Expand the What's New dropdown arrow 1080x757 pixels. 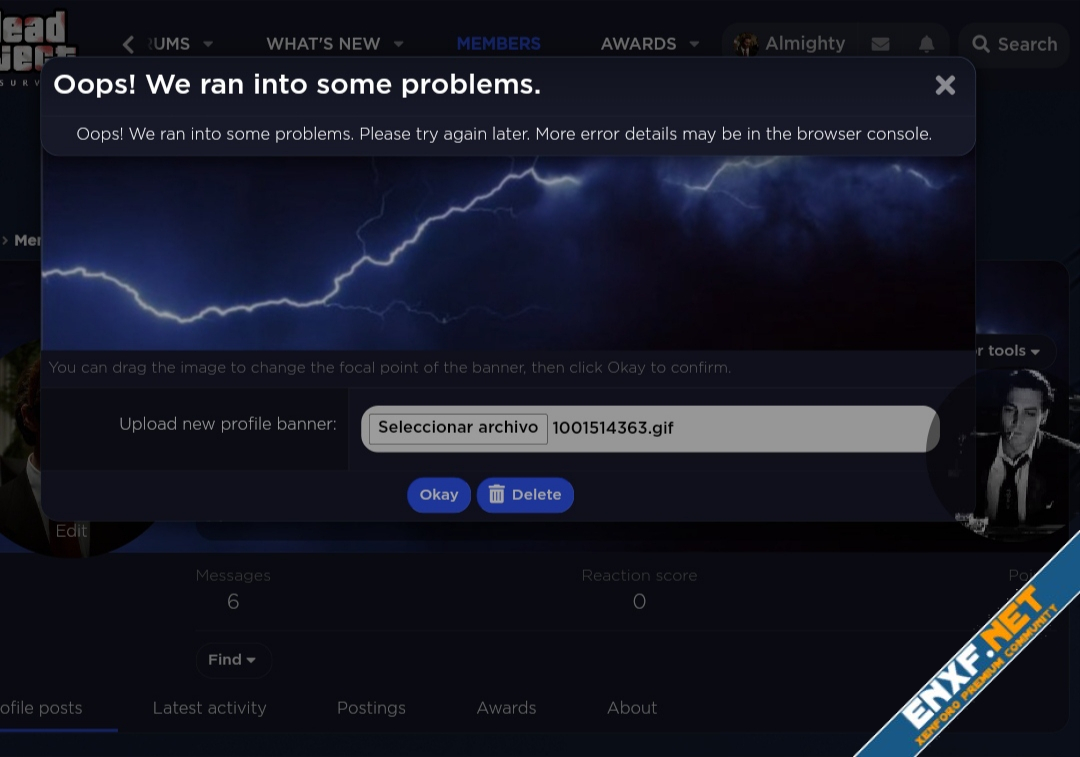click(398, 44)
